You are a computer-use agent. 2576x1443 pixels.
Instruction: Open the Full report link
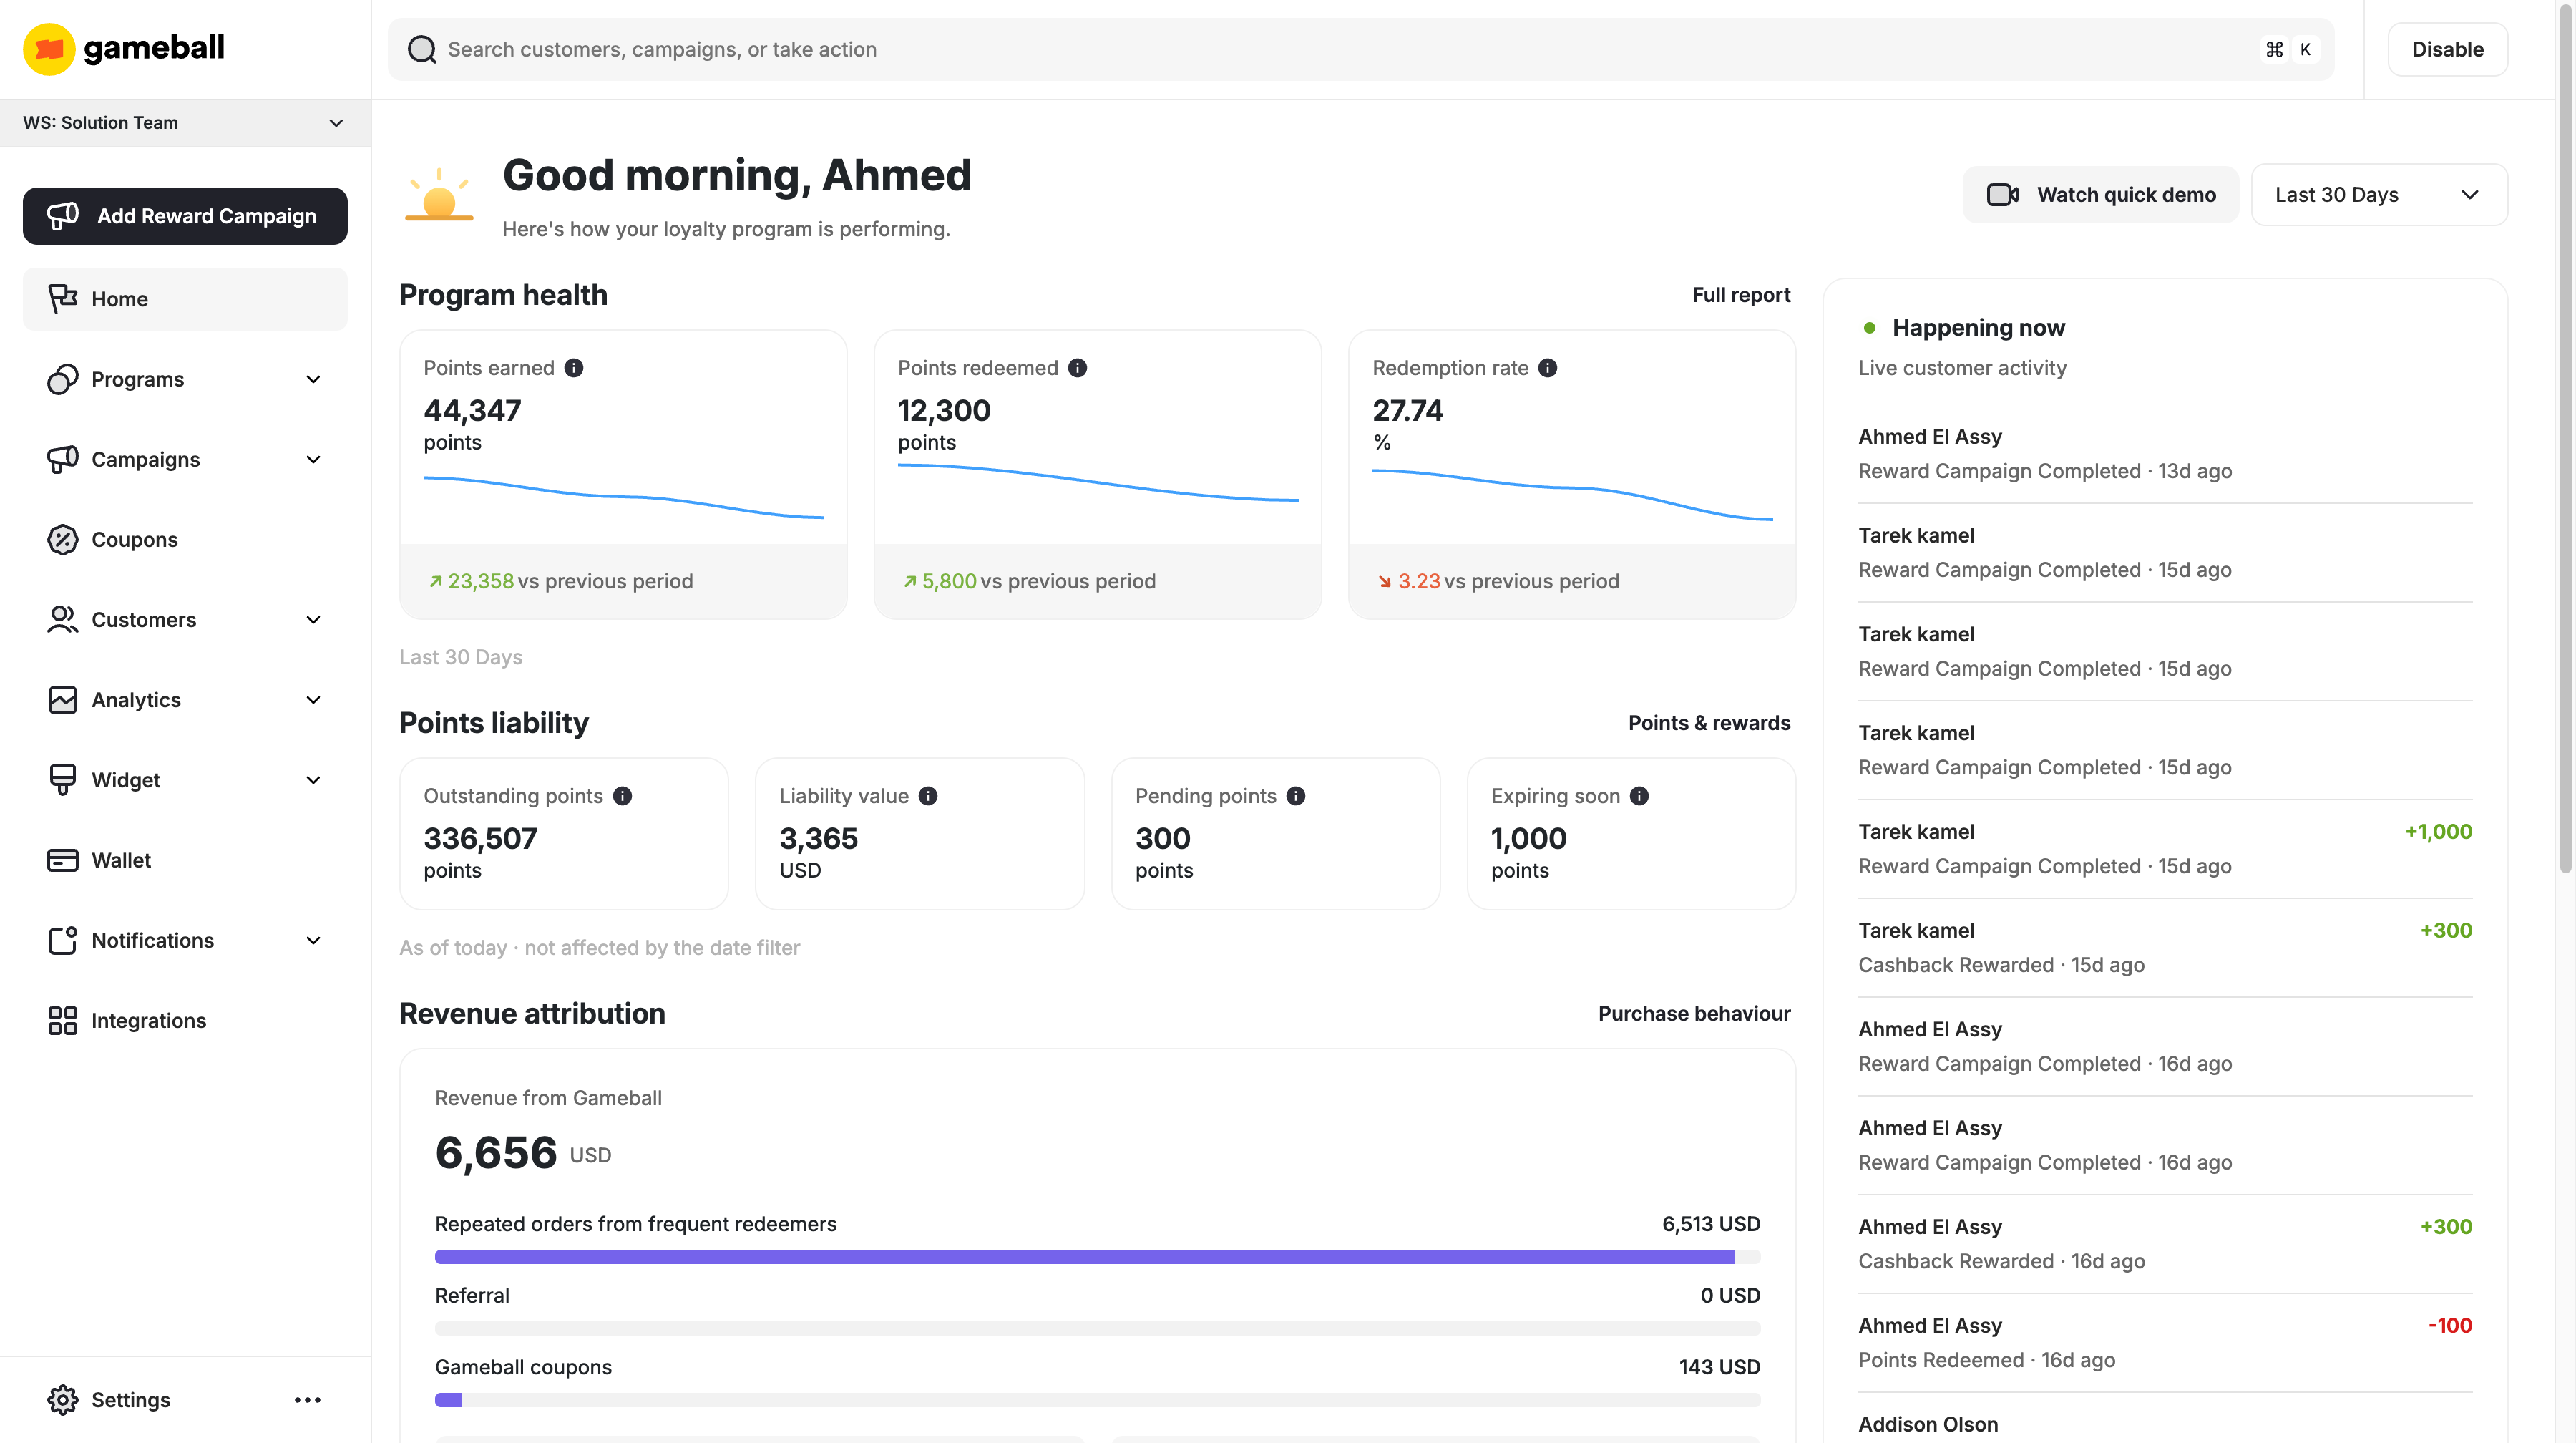pos(1741,295)
